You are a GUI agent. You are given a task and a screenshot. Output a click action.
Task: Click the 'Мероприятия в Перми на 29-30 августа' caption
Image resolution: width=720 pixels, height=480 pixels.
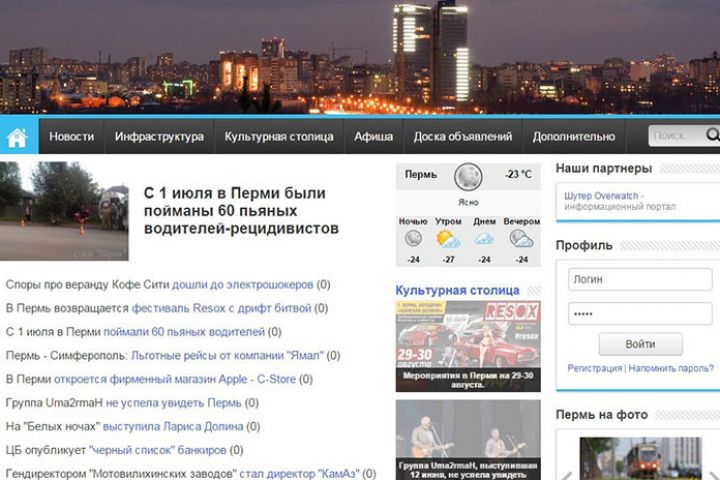point(468,380)
